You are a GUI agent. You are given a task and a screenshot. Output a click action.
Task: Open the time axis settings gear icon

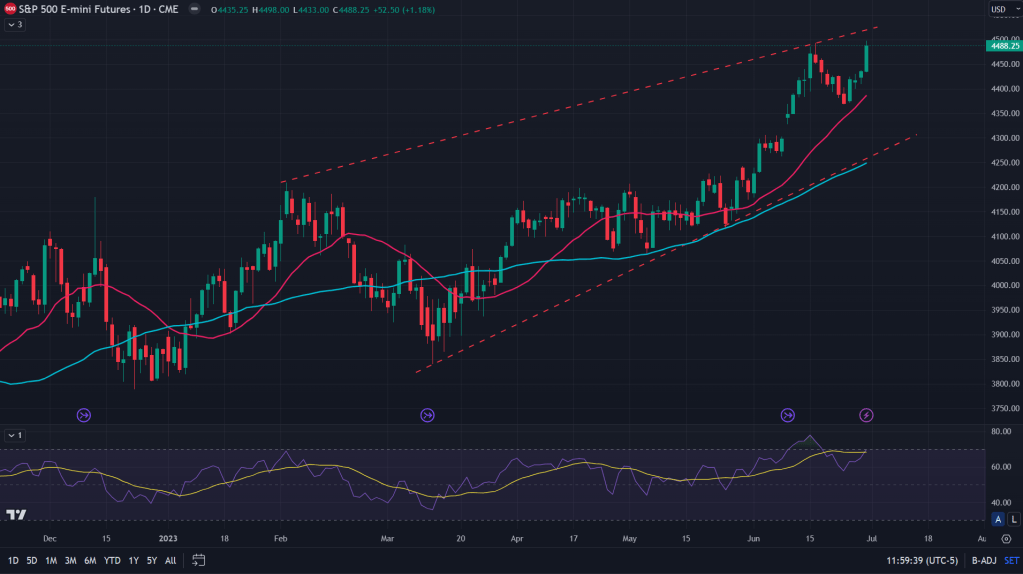point(1008,537)
